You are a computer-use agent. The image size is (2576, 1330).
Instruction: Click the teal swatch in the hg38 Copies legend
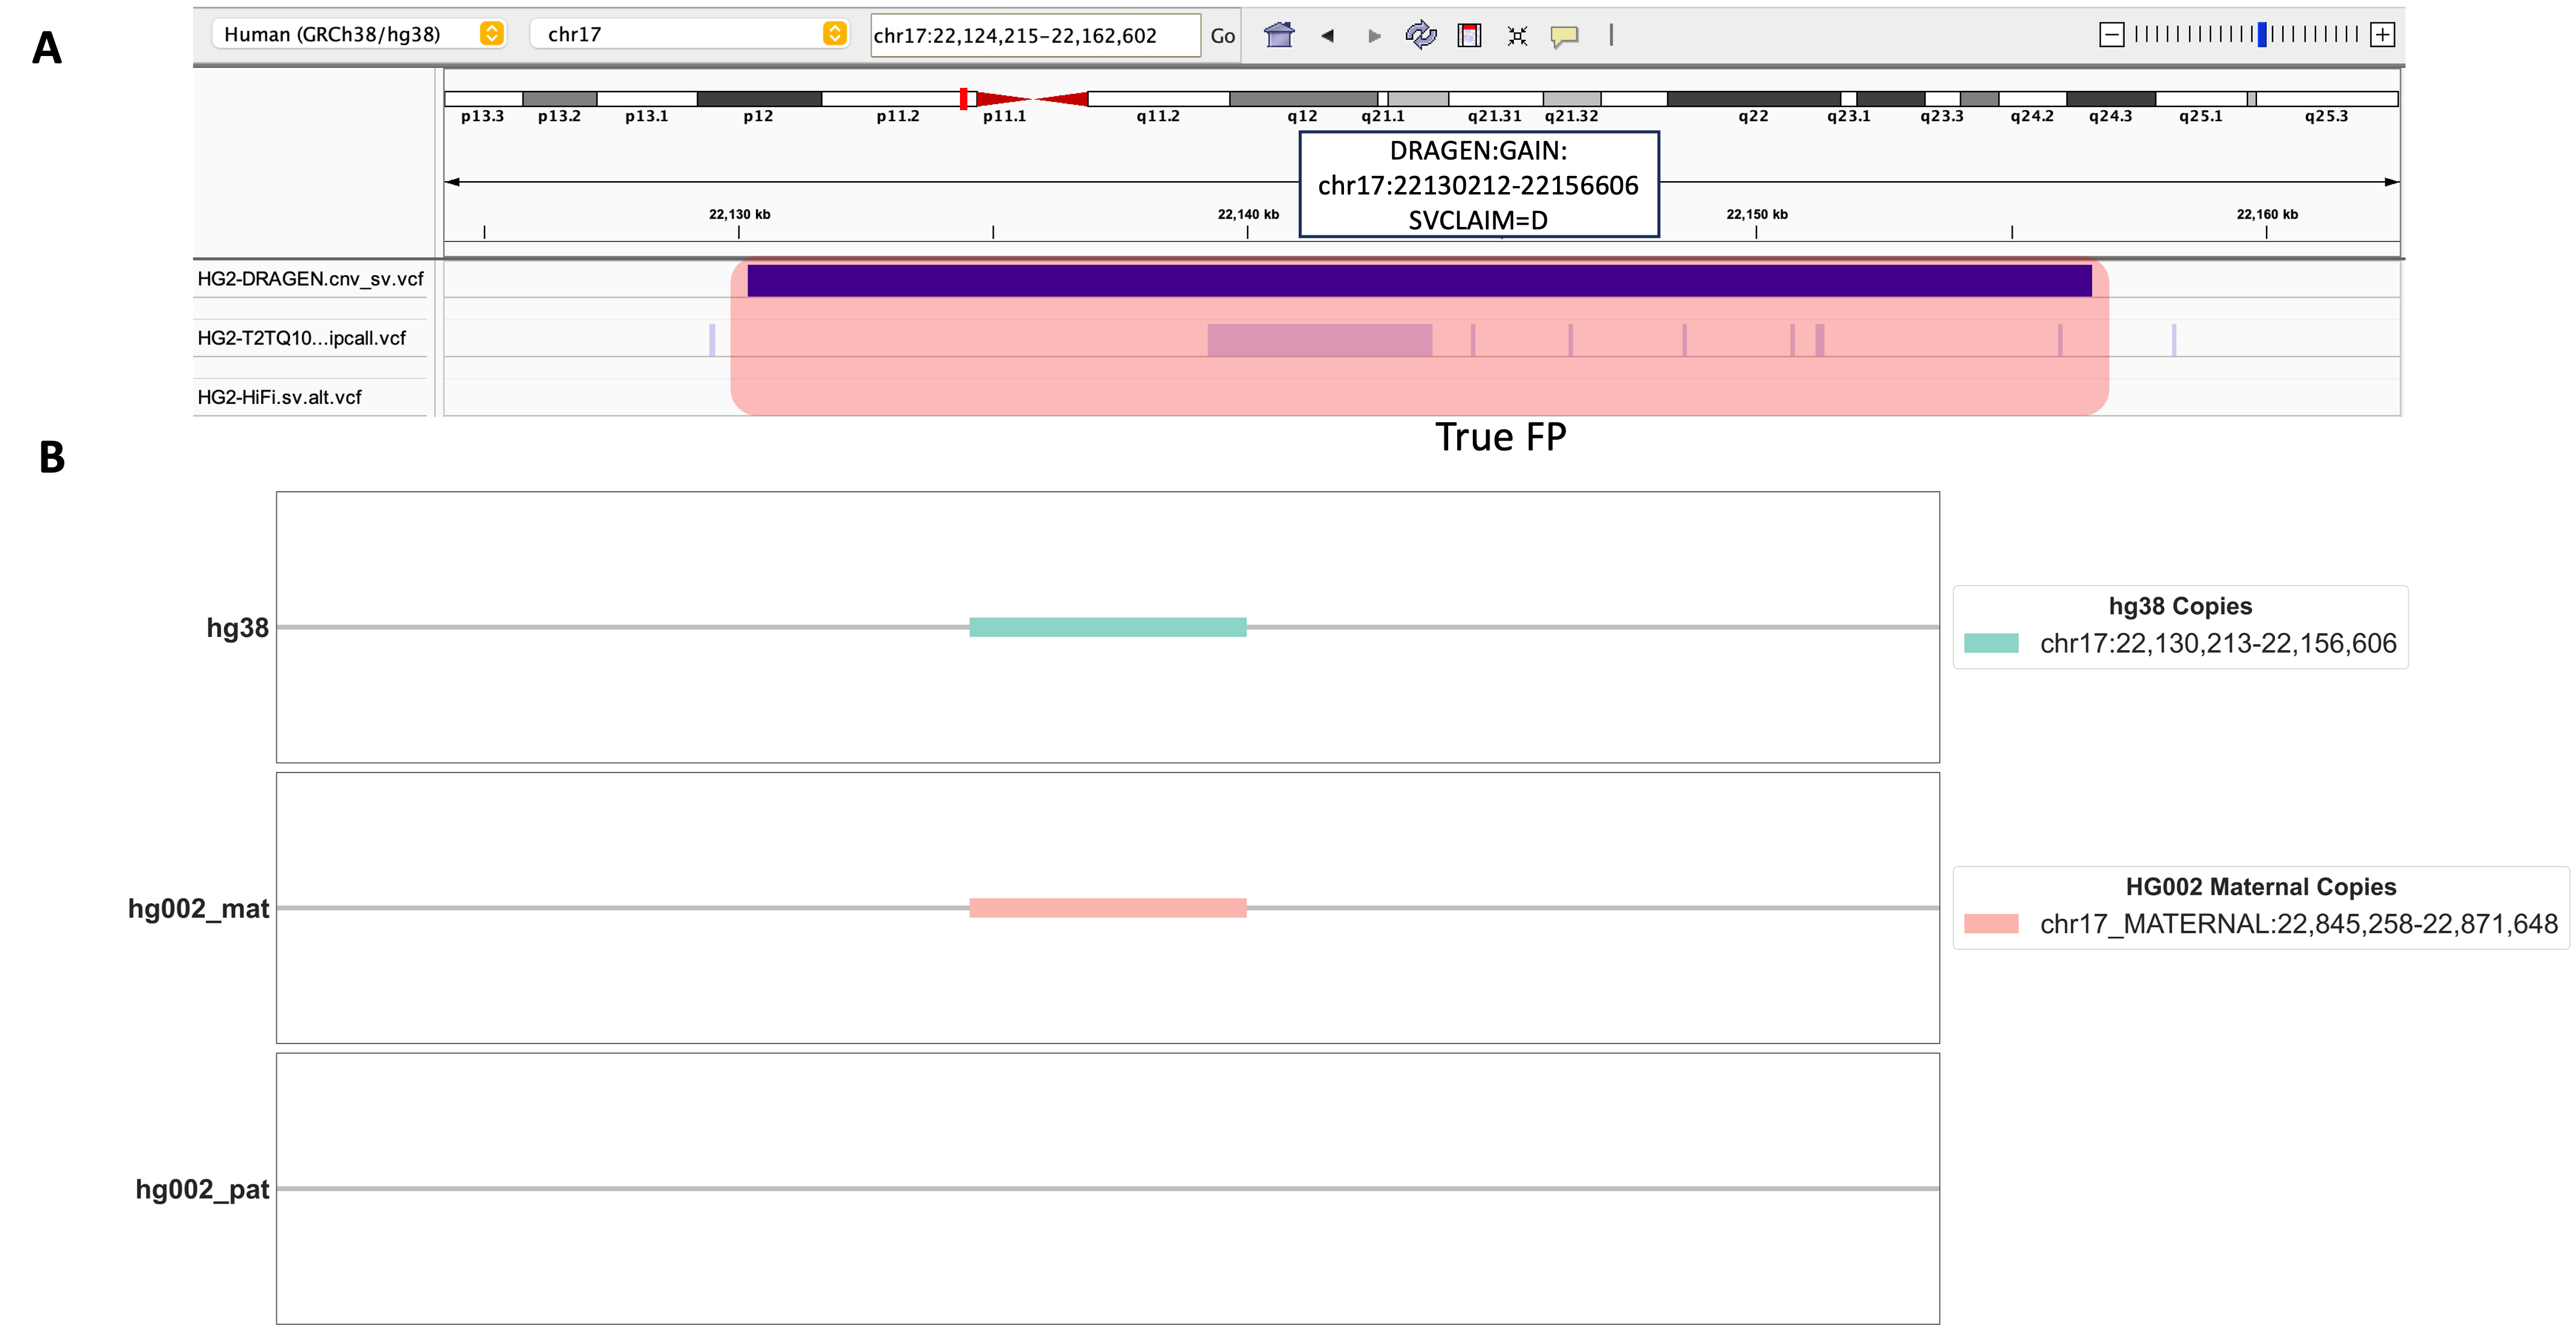point(1991,643)
